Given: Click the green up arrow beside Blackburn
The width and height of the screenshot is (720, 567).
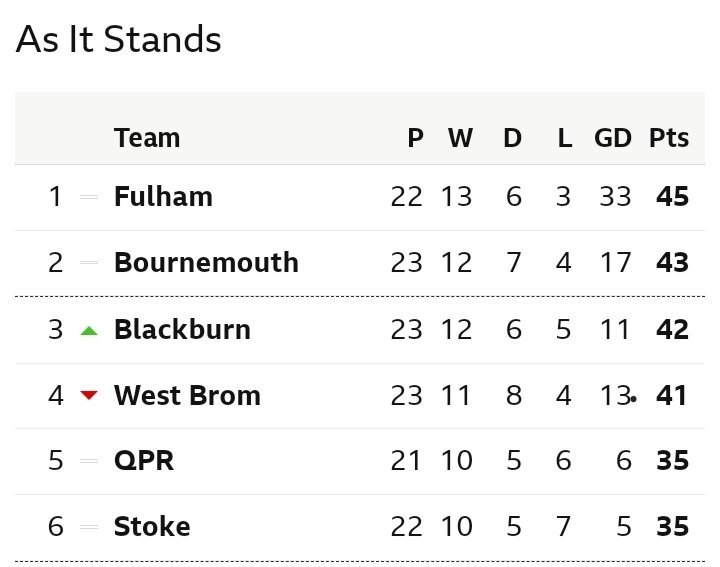Looking at the screenshot, I should 89,331.
